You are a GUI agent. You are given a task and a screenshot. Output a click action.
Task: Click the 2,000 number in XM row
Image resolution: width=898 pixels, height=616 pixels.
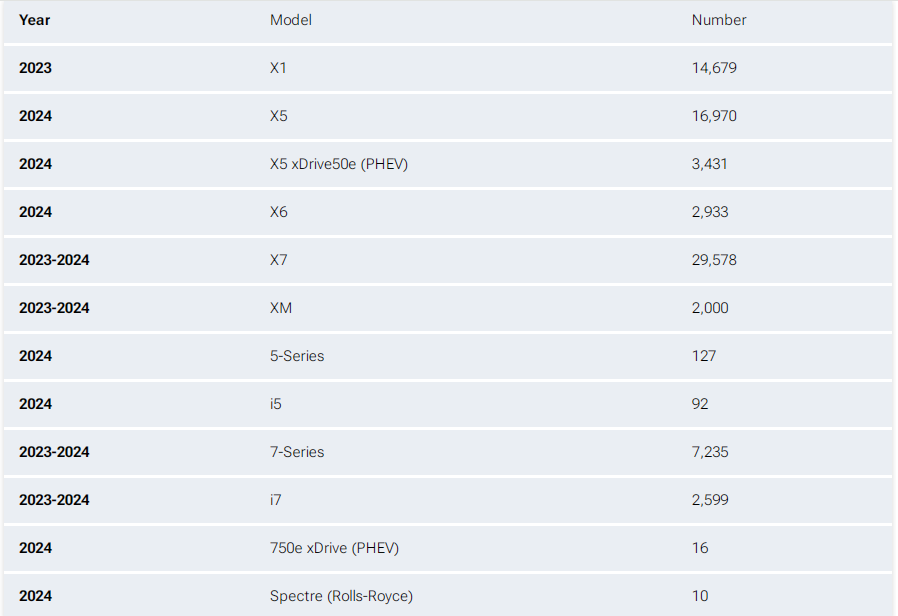(x=710, y=308)
